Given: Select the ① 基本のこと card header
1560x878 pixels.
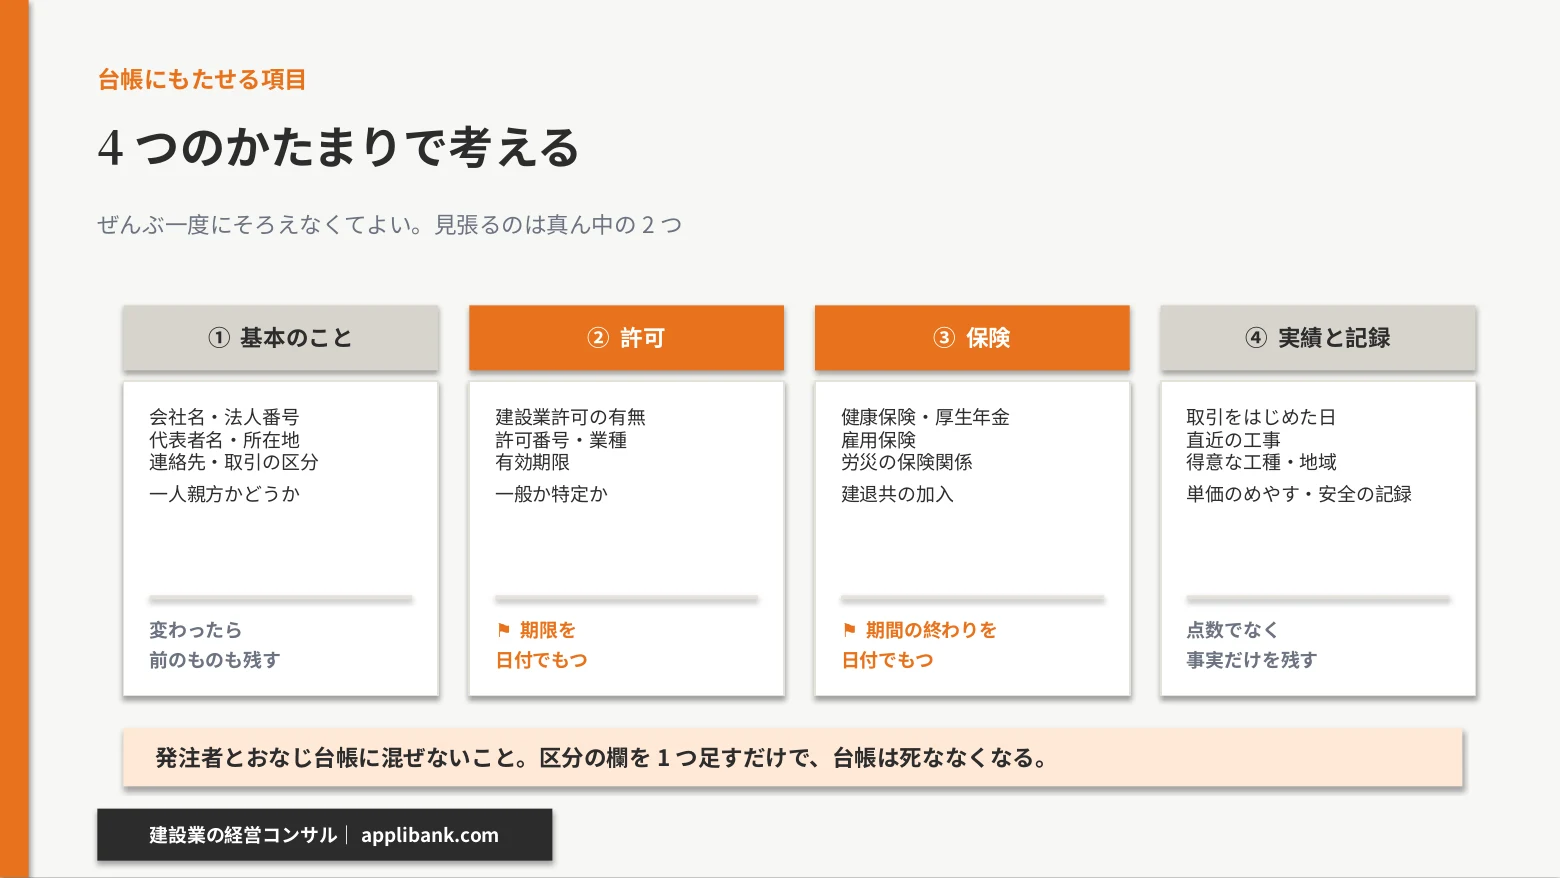Looking at the screenshot, I should click(281, 338).
